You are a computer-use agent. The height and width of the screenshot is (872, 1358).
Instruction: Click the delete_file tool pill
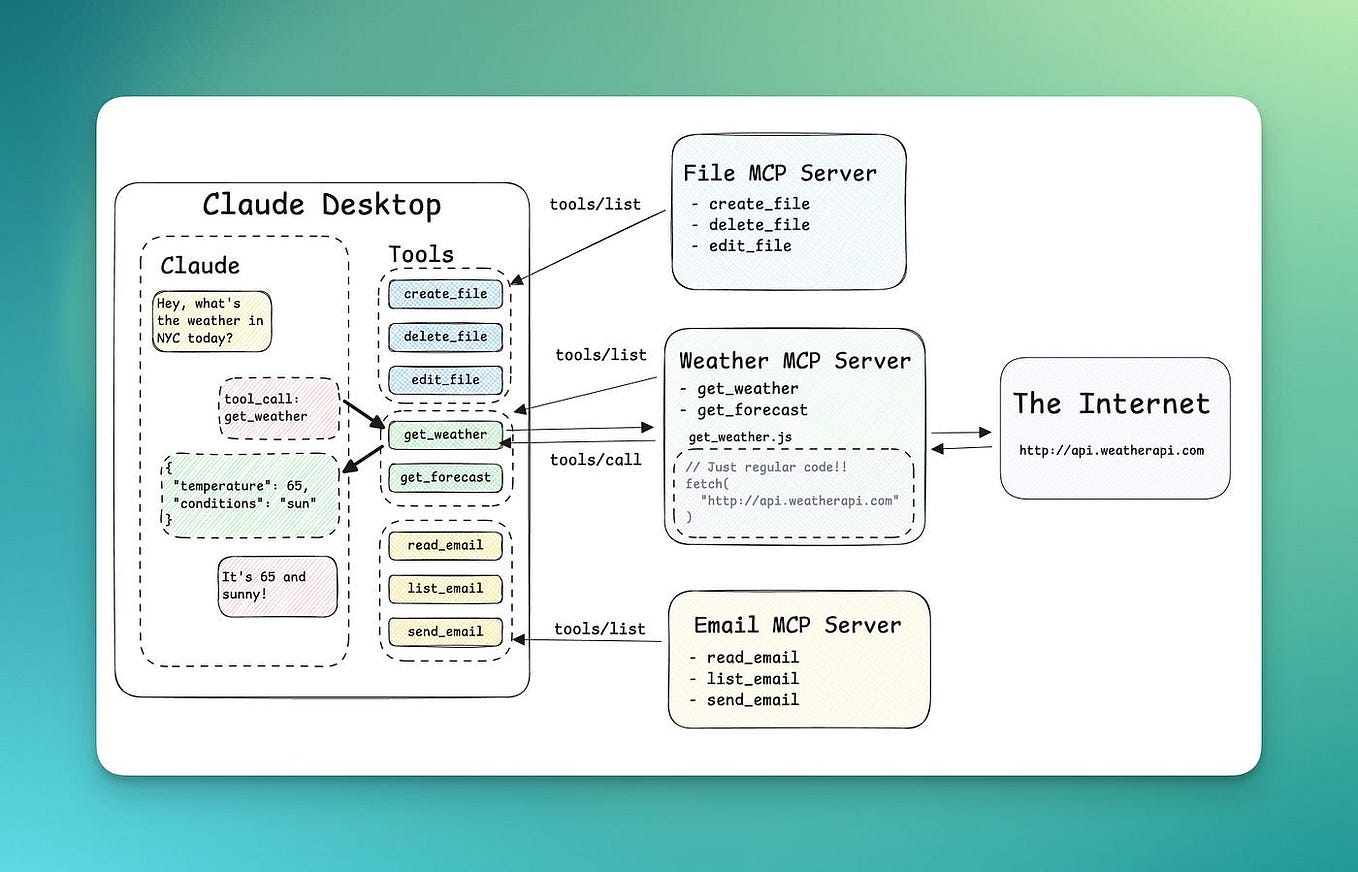[x=444, y=337]
